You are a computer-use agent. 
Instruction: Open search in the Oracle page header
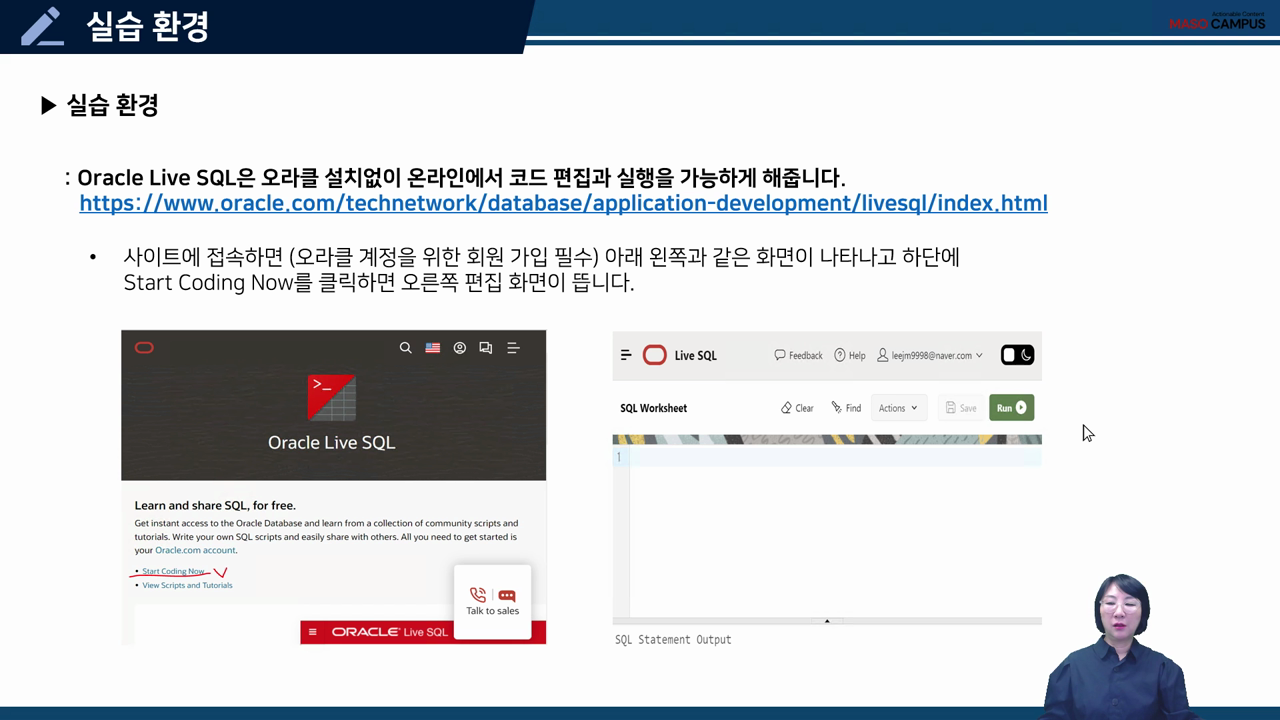tap(405, 348)
